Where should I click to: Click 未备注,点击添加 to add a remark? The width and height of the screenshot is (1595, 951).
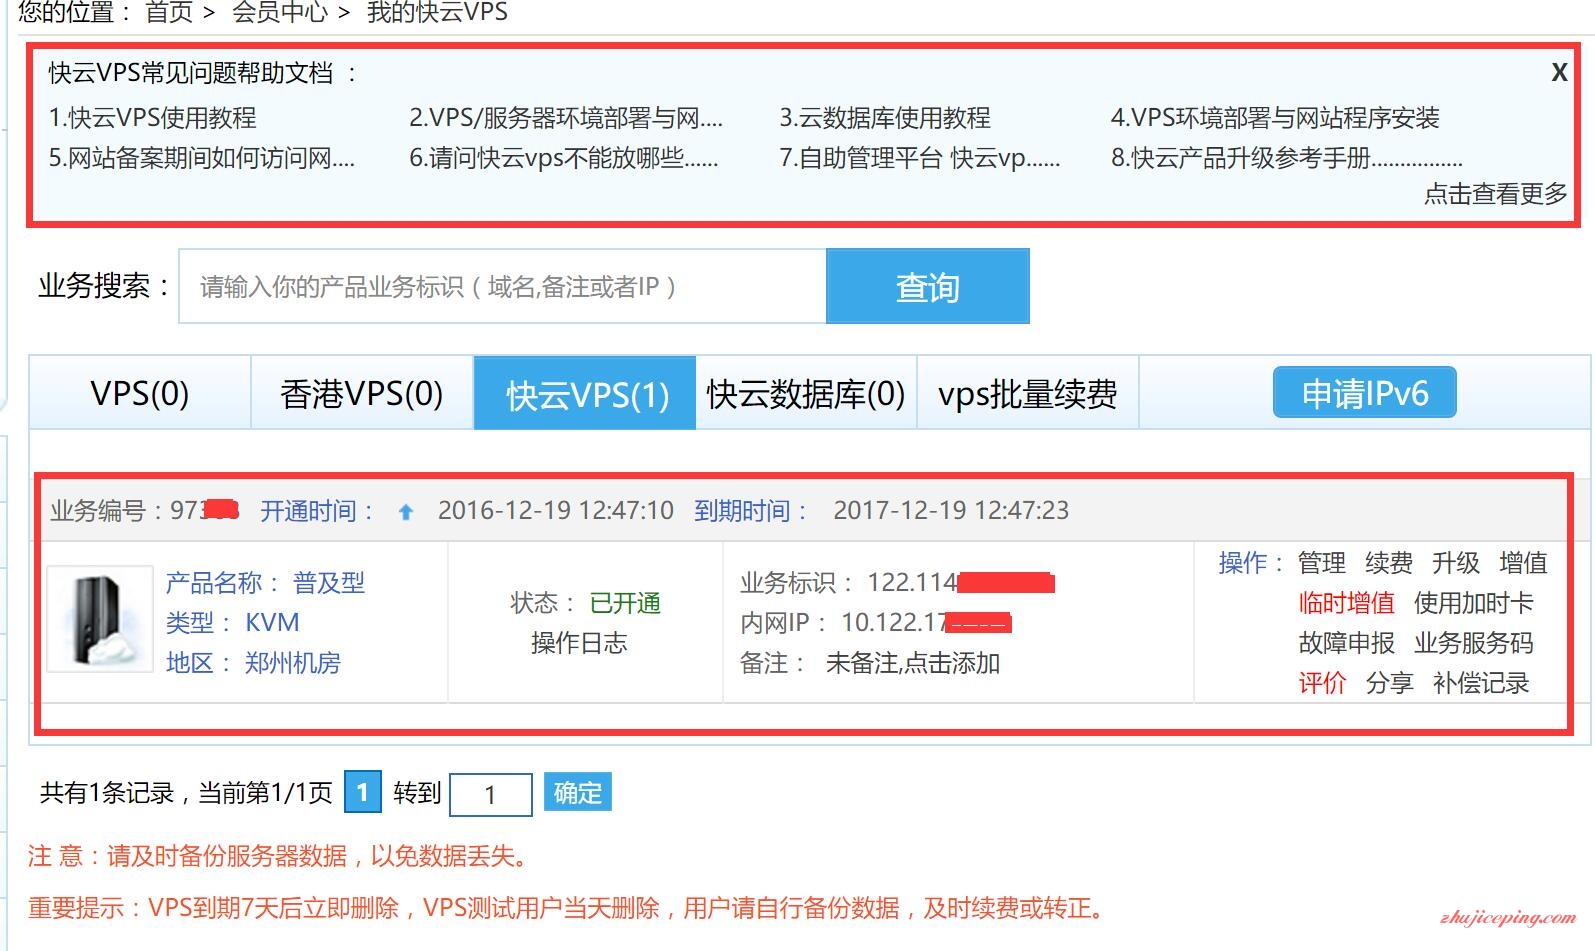click(912, 663)
